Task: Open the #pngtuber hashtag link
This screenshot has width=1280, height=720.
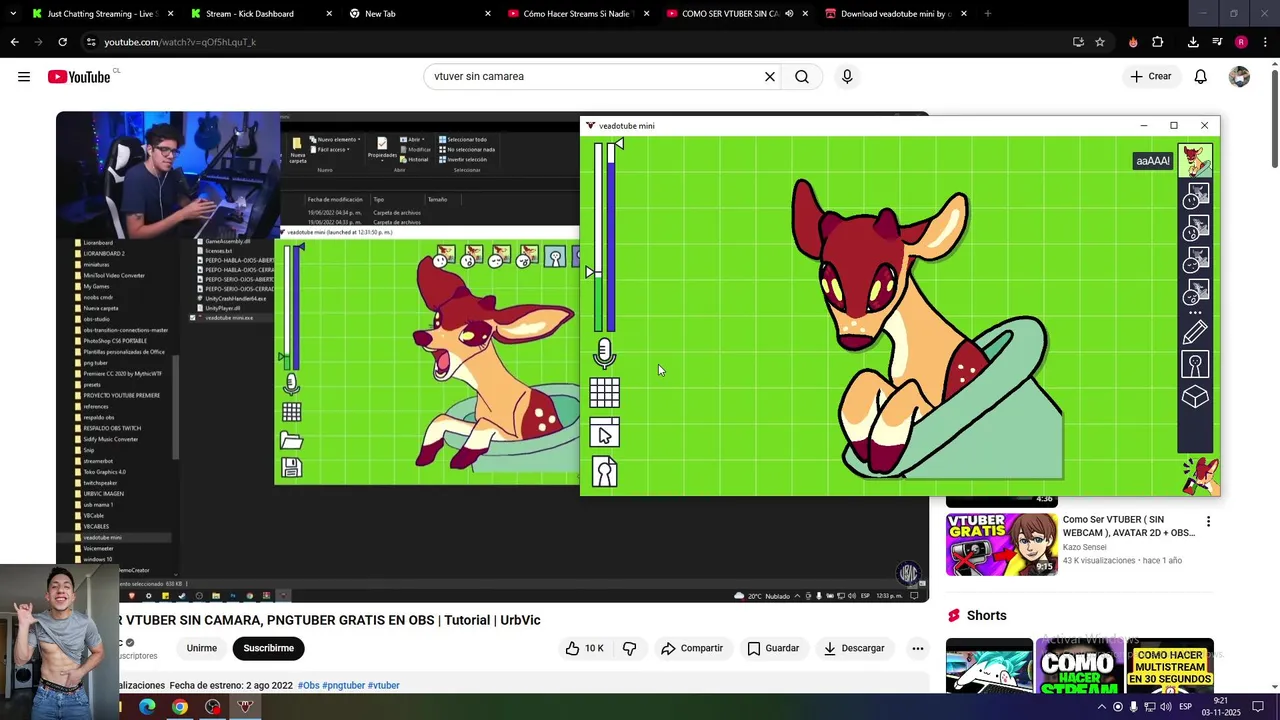Action: pyautogui.click(x=343, y=685)
